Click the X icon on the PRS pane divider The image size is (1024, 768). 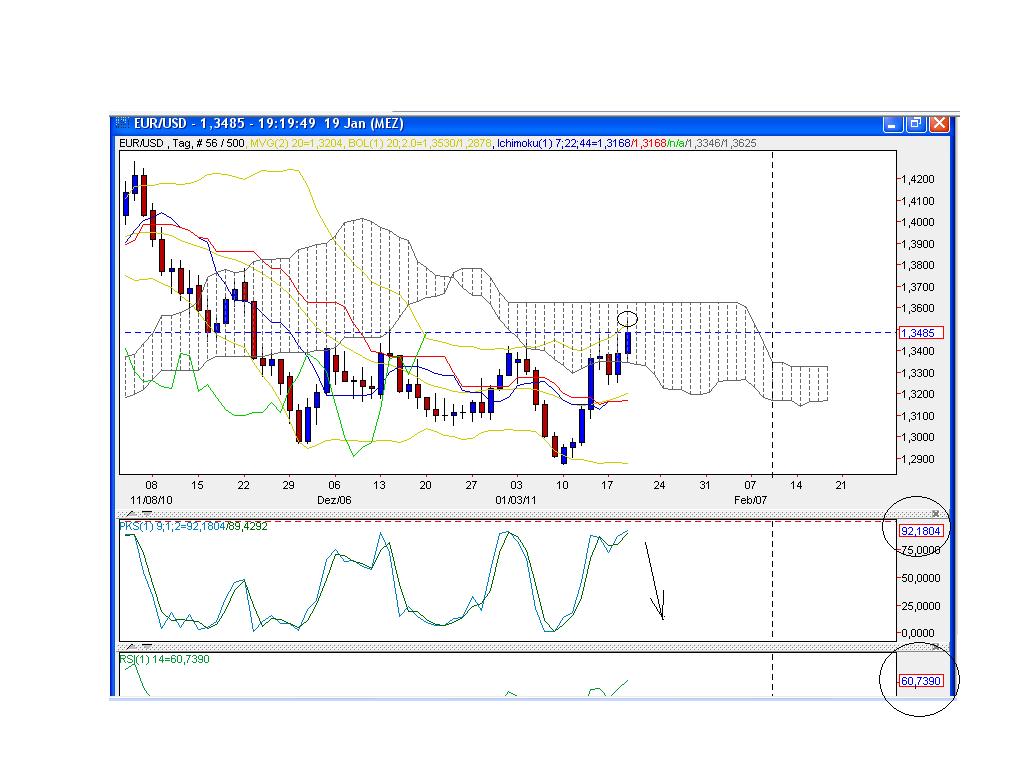click(x=936, y=511)
